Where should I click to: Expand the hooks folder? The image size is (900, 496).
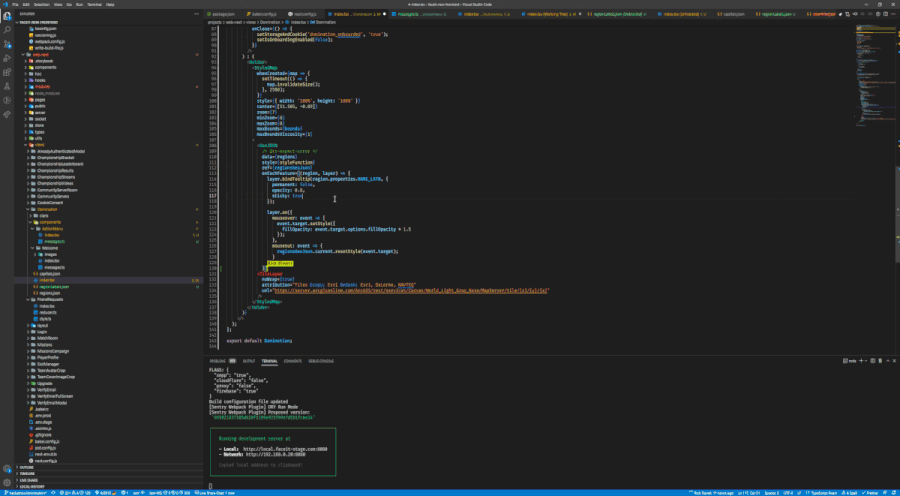pos(40,80)
